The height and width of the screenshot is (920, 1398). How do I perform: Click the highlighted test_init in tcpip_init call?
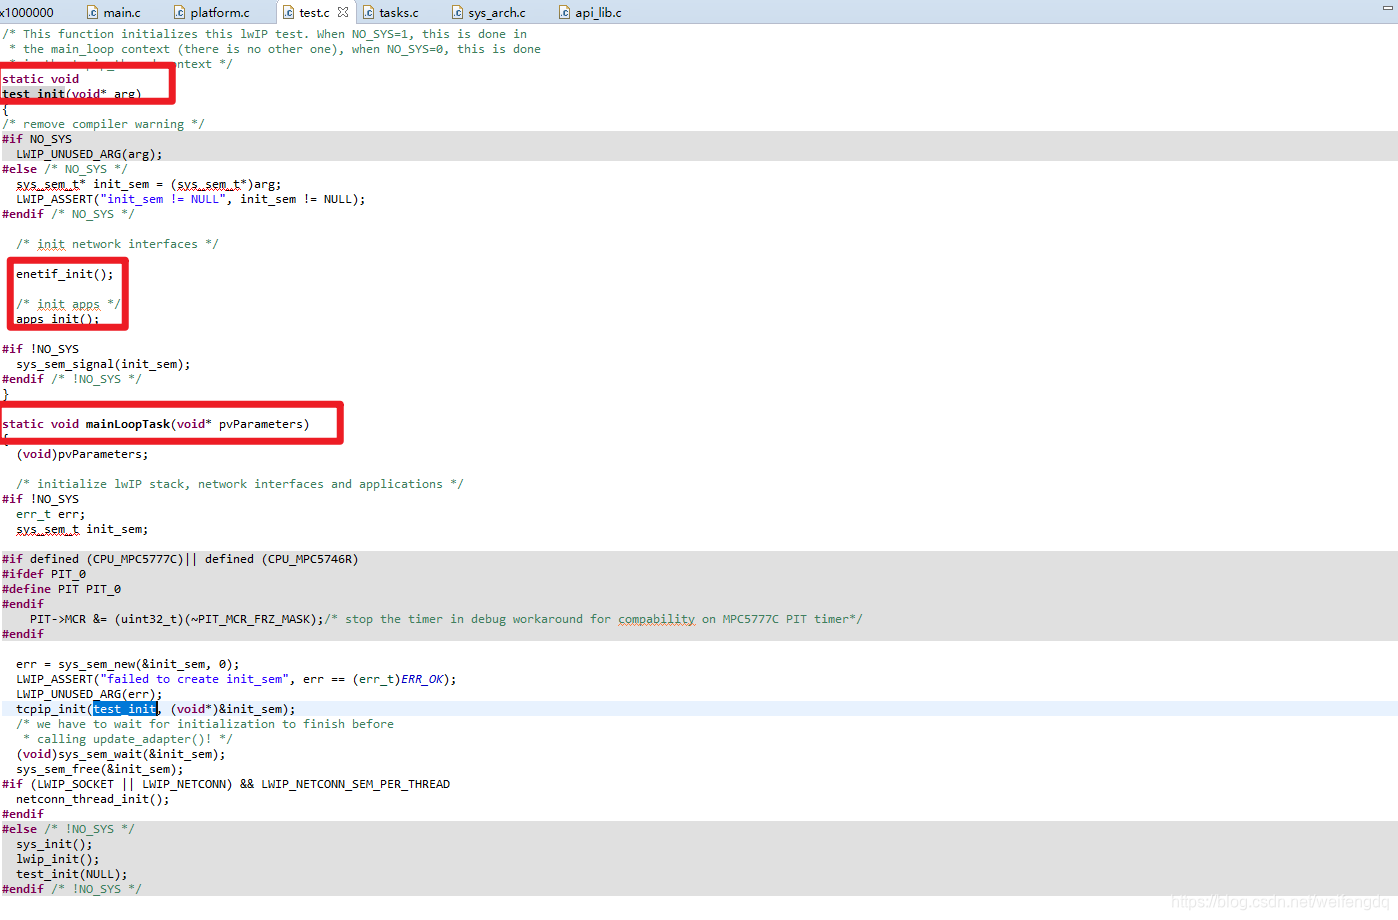tap(125, 709)
